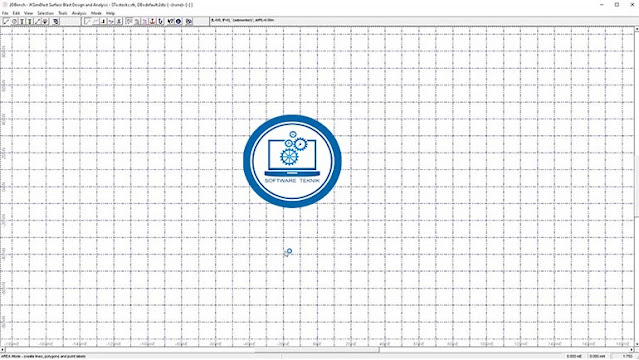
Task: Click the red anchor toolbar icon
Action: [x=152, y=21]
